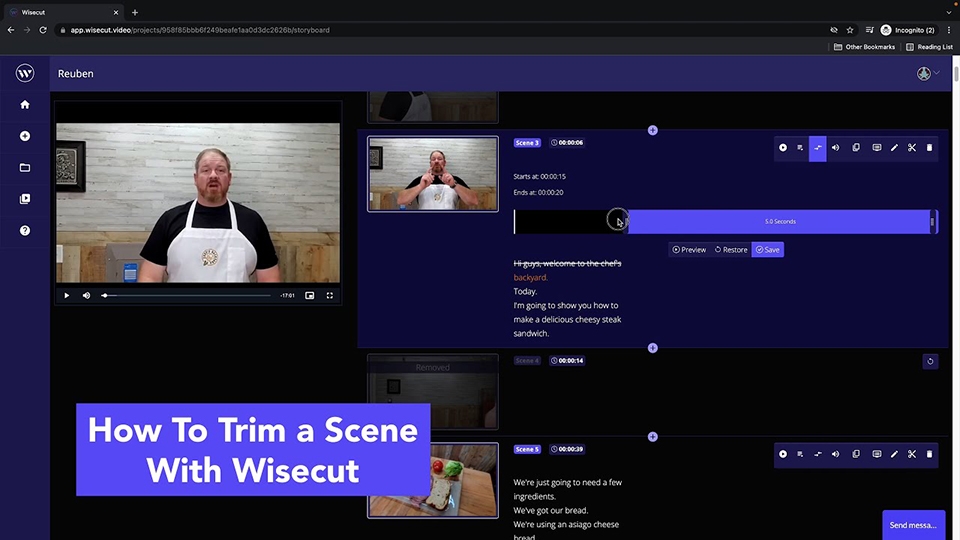The image size is (960, 540).
Task: Play the preview video
Action: pyautogui.click(x=66, y=296)
